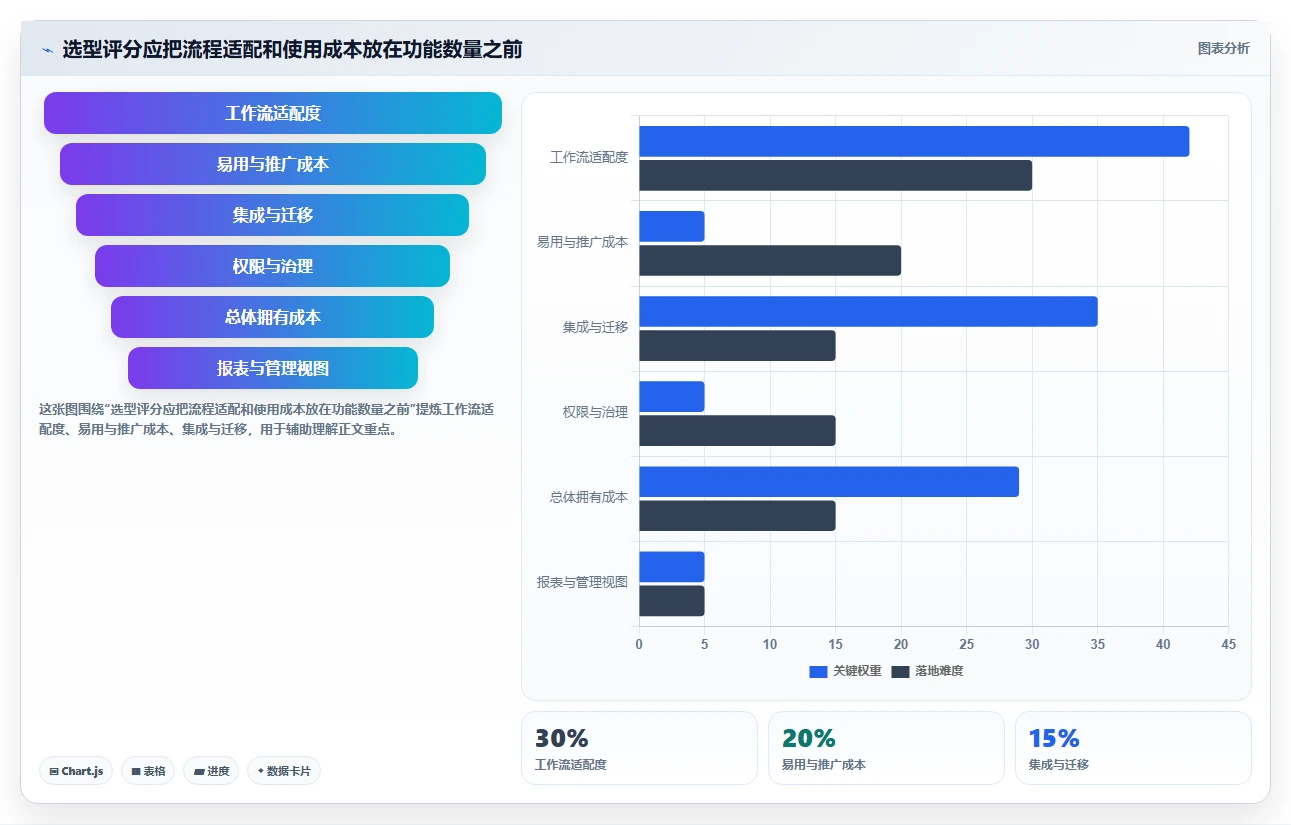Click the 权限与治理 y-axis label

[x=595, y=412]
